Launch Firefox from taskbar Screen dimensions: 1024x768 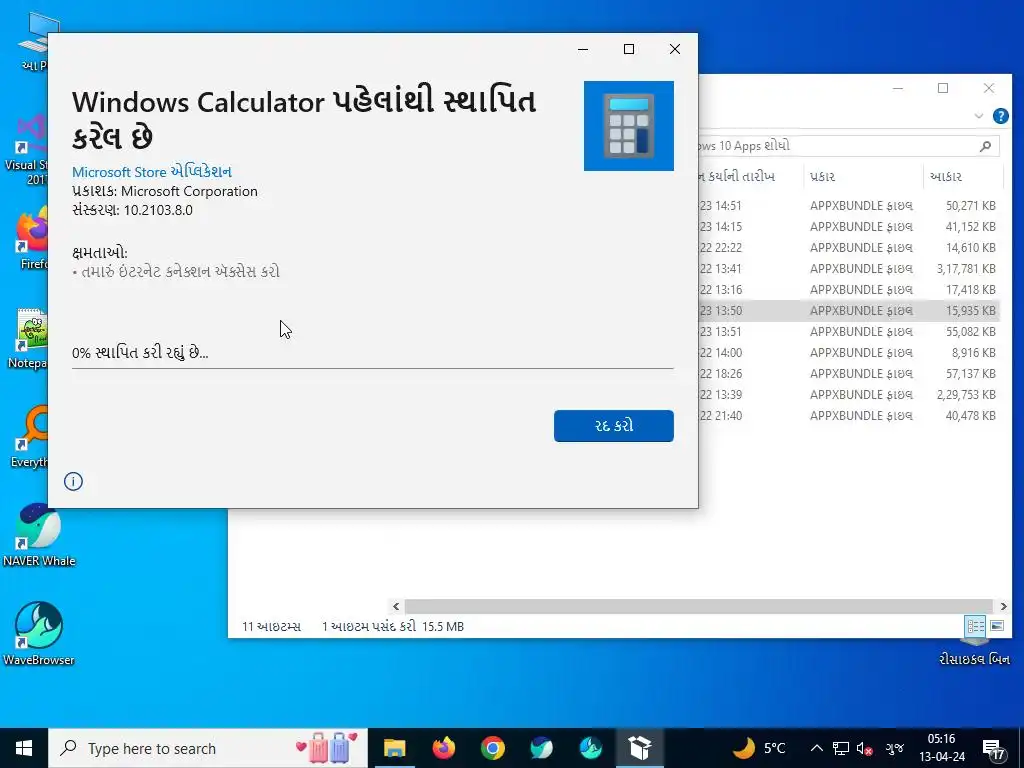443,748
